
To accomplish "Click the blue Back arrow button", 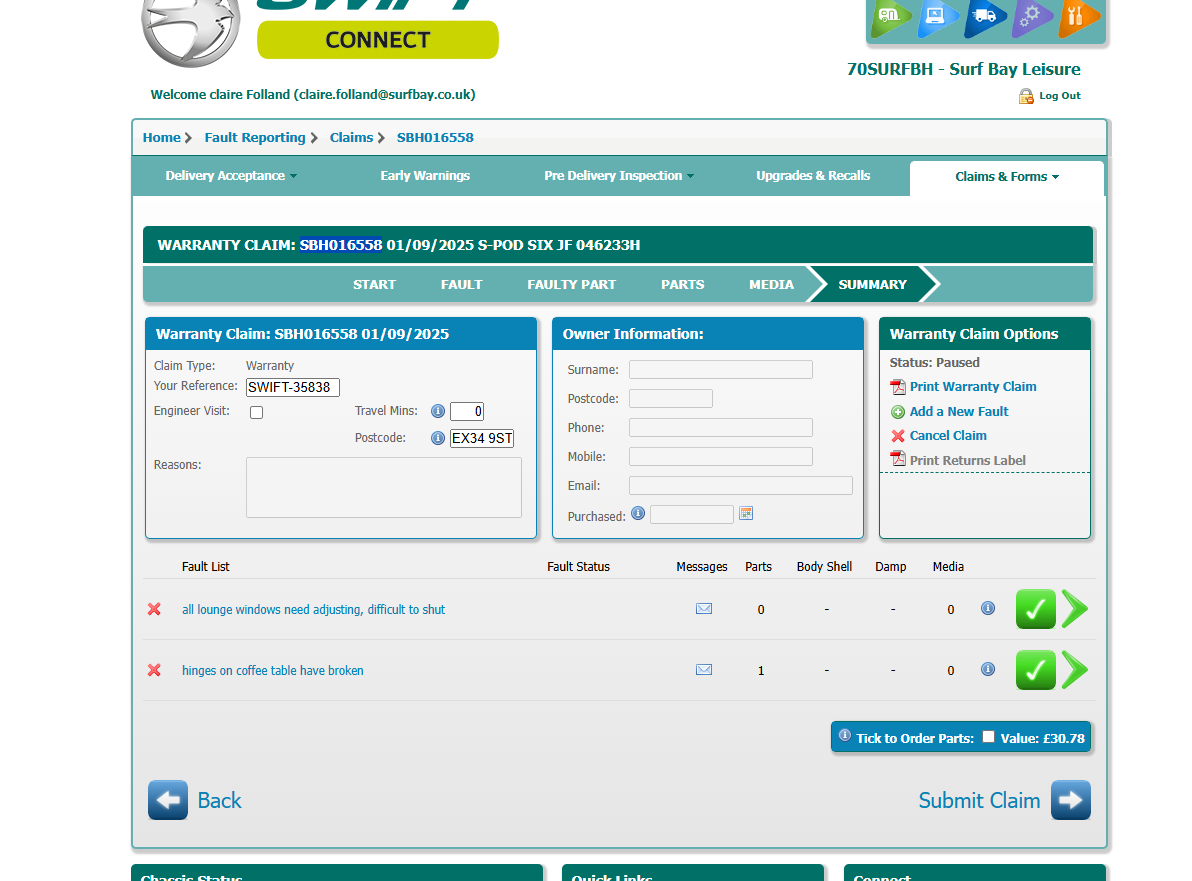I will (x=168, y=800).
